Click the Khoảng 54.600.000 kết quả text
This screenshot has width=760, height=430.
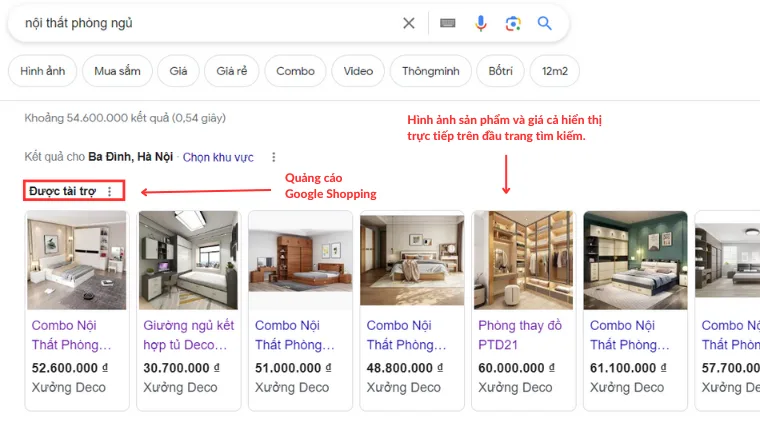pos(125,118)
